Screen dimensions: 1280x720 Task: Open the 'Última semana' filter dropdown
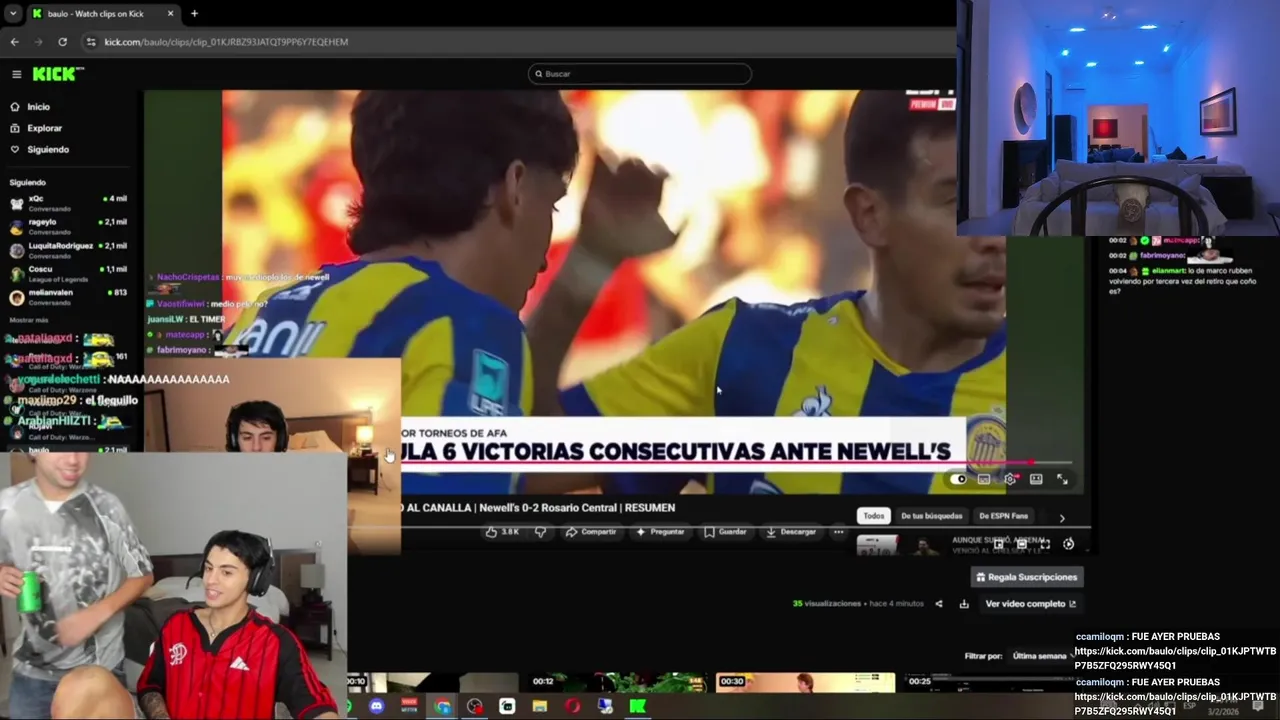coord(1040,656)
